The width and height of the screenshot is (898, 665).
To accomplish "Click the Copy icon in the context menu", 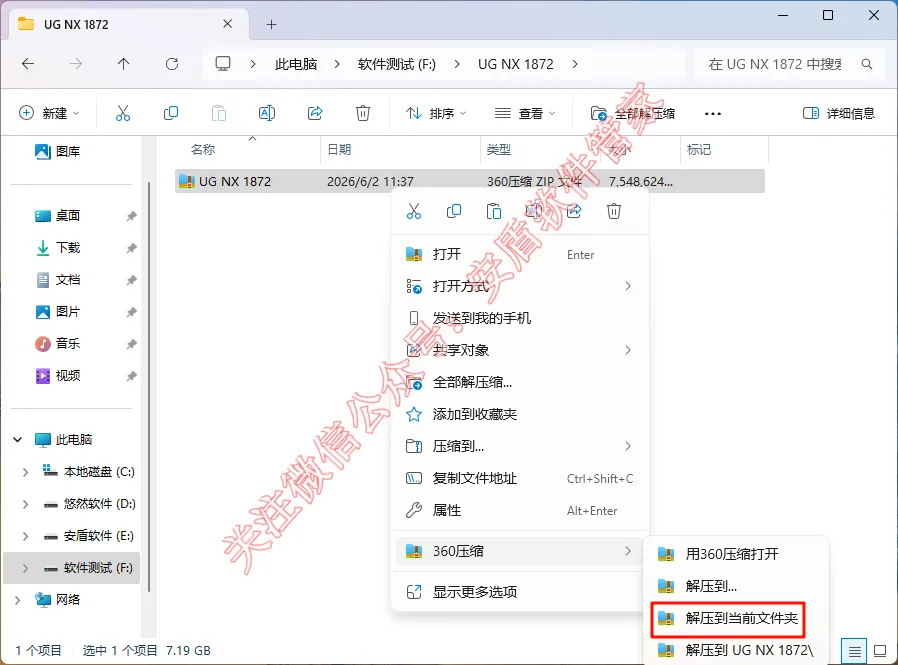I will point(454,211).
